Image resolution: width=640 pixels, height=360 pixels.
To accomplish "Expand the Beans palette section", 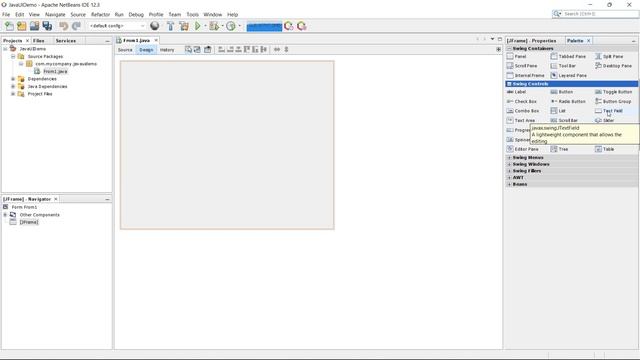I will pyautogui.click(x=509, y=184).
